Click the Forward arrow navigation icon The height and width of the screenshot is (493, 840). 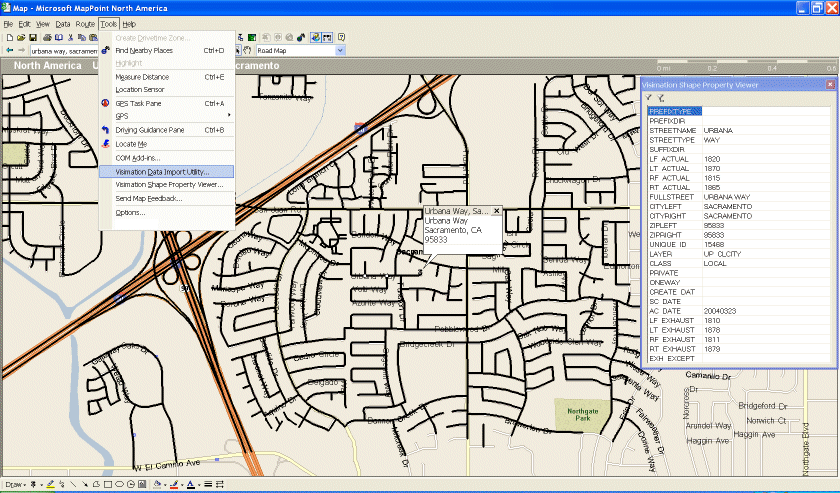(21, 50)
